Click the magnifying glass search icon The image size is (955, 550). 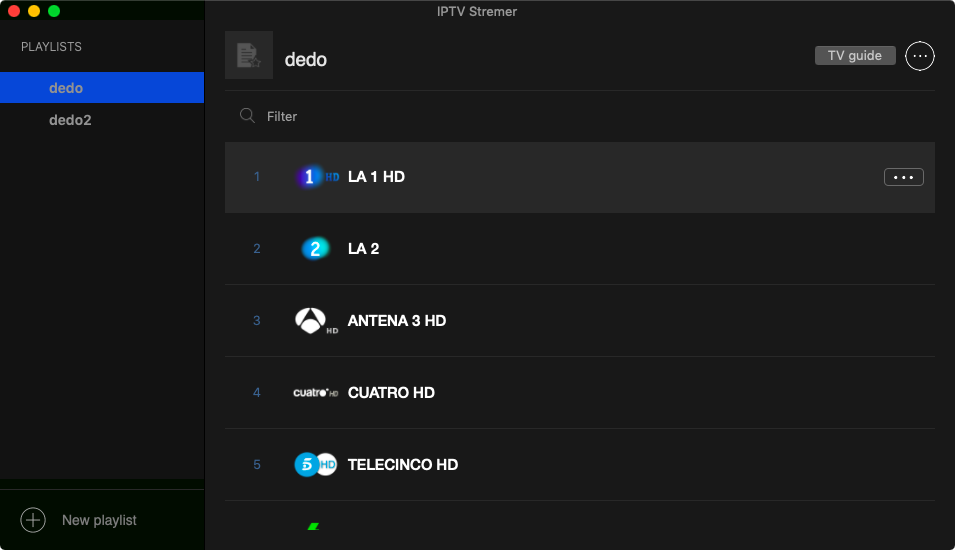247,116
